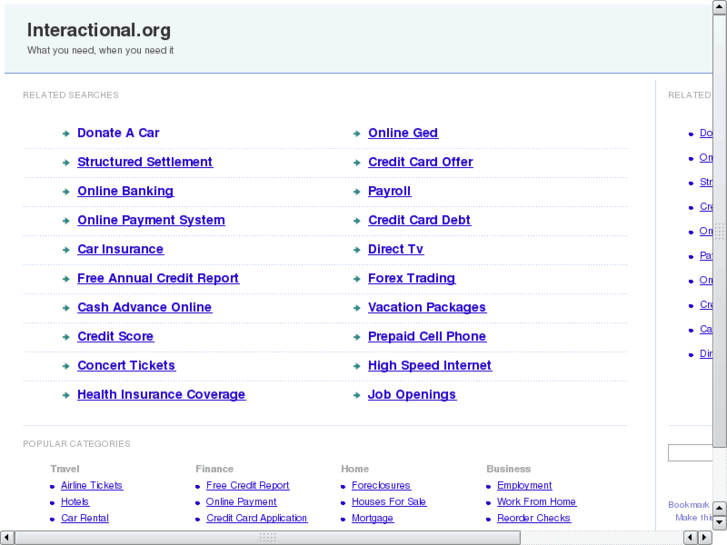This screenshot has width=727, height=545.
Task: Click Credit Card Offer link
Action: point(421,162)
